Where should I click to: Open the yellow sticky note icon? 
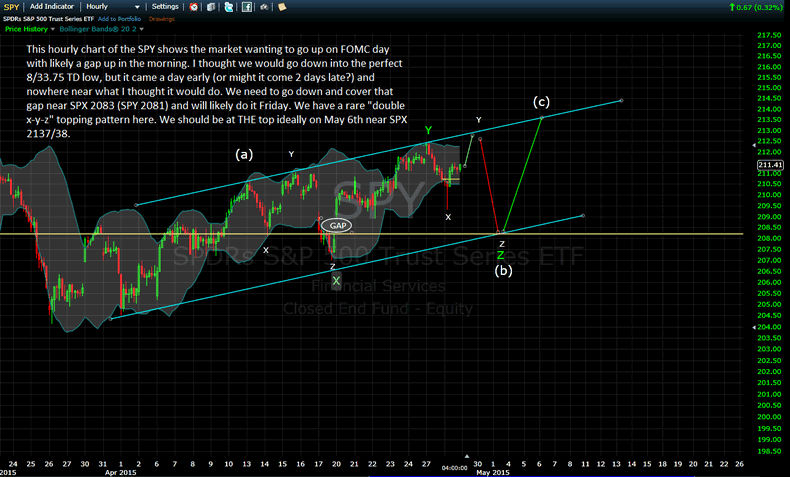coord(282,7)
